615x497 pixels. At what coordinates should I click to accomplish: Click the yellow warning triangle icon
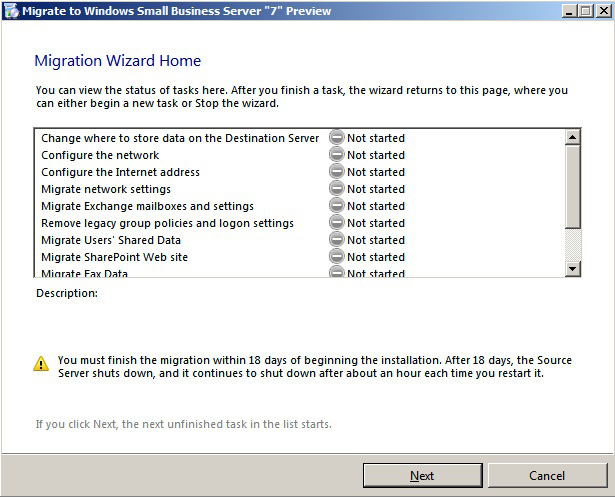(41, 363)
